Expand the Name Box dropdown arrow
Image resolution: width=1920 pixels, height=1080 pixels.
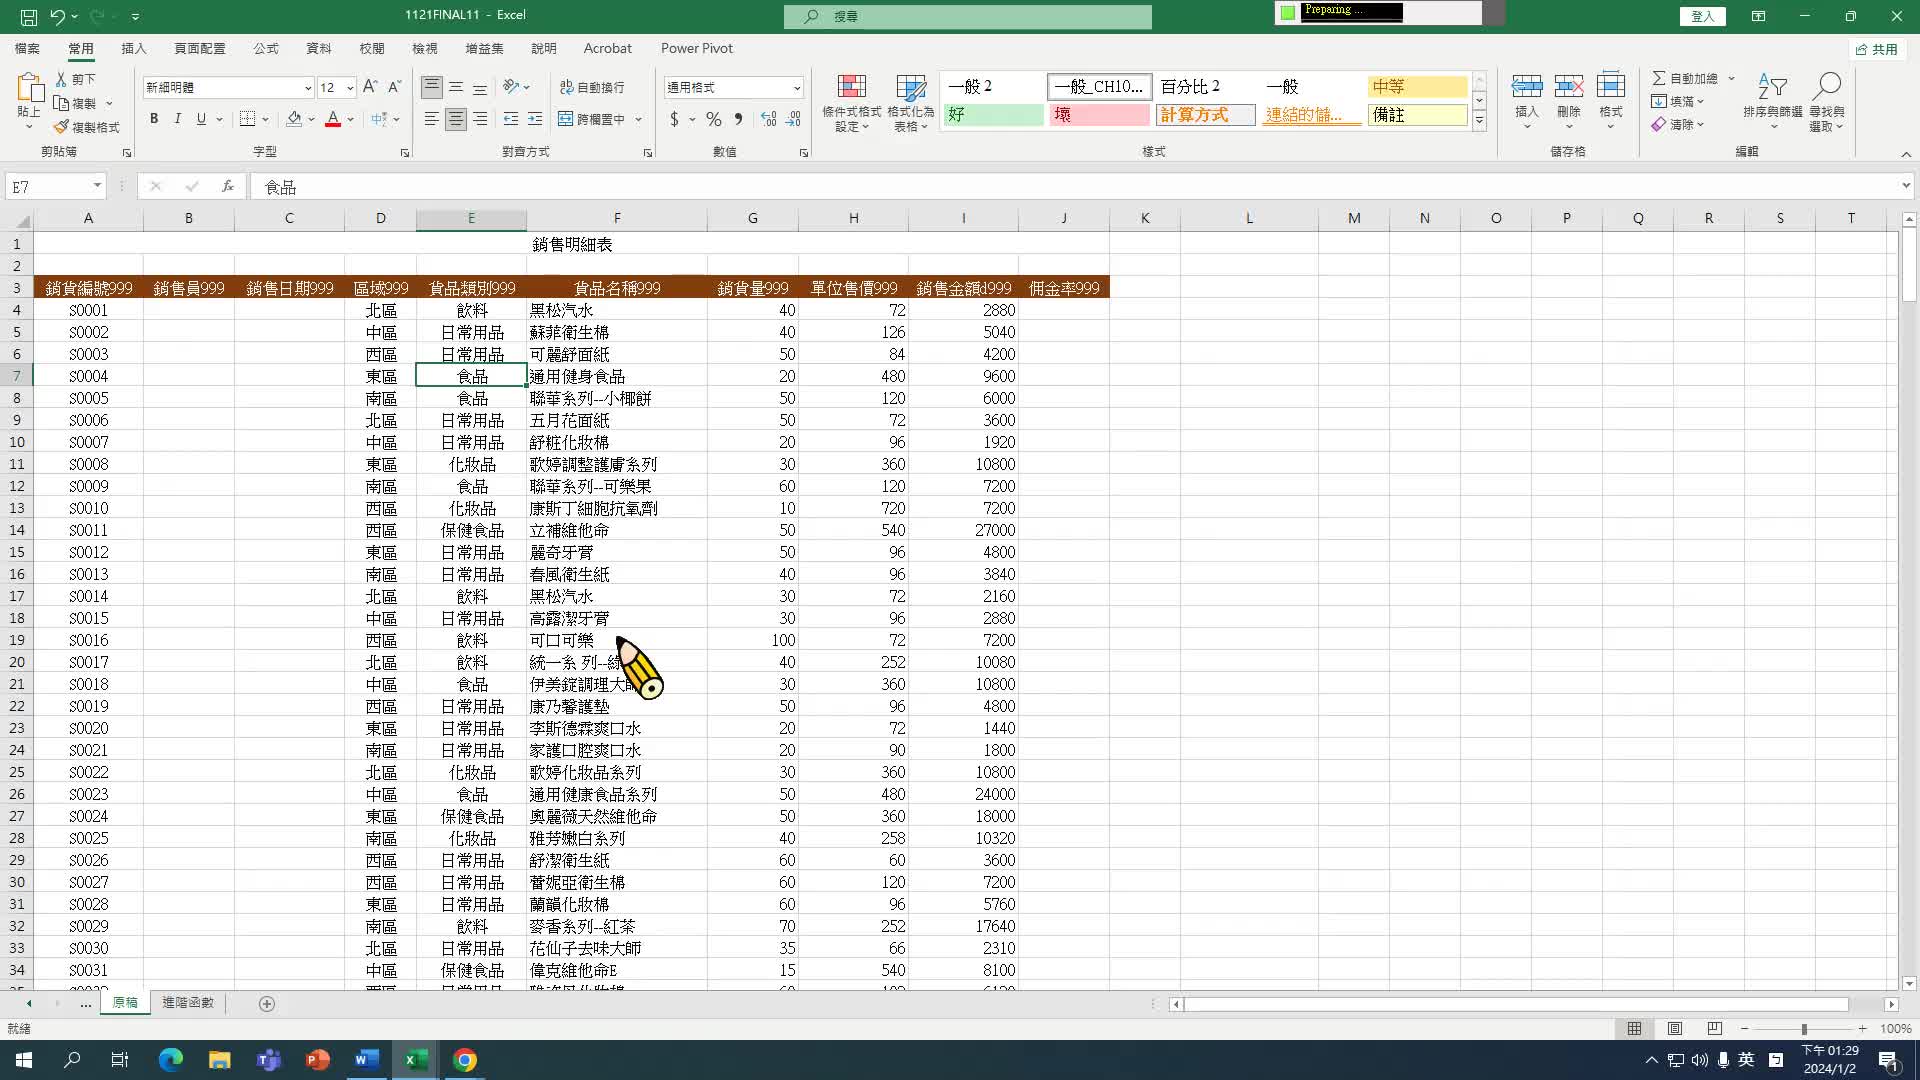[x=97, y=186]
